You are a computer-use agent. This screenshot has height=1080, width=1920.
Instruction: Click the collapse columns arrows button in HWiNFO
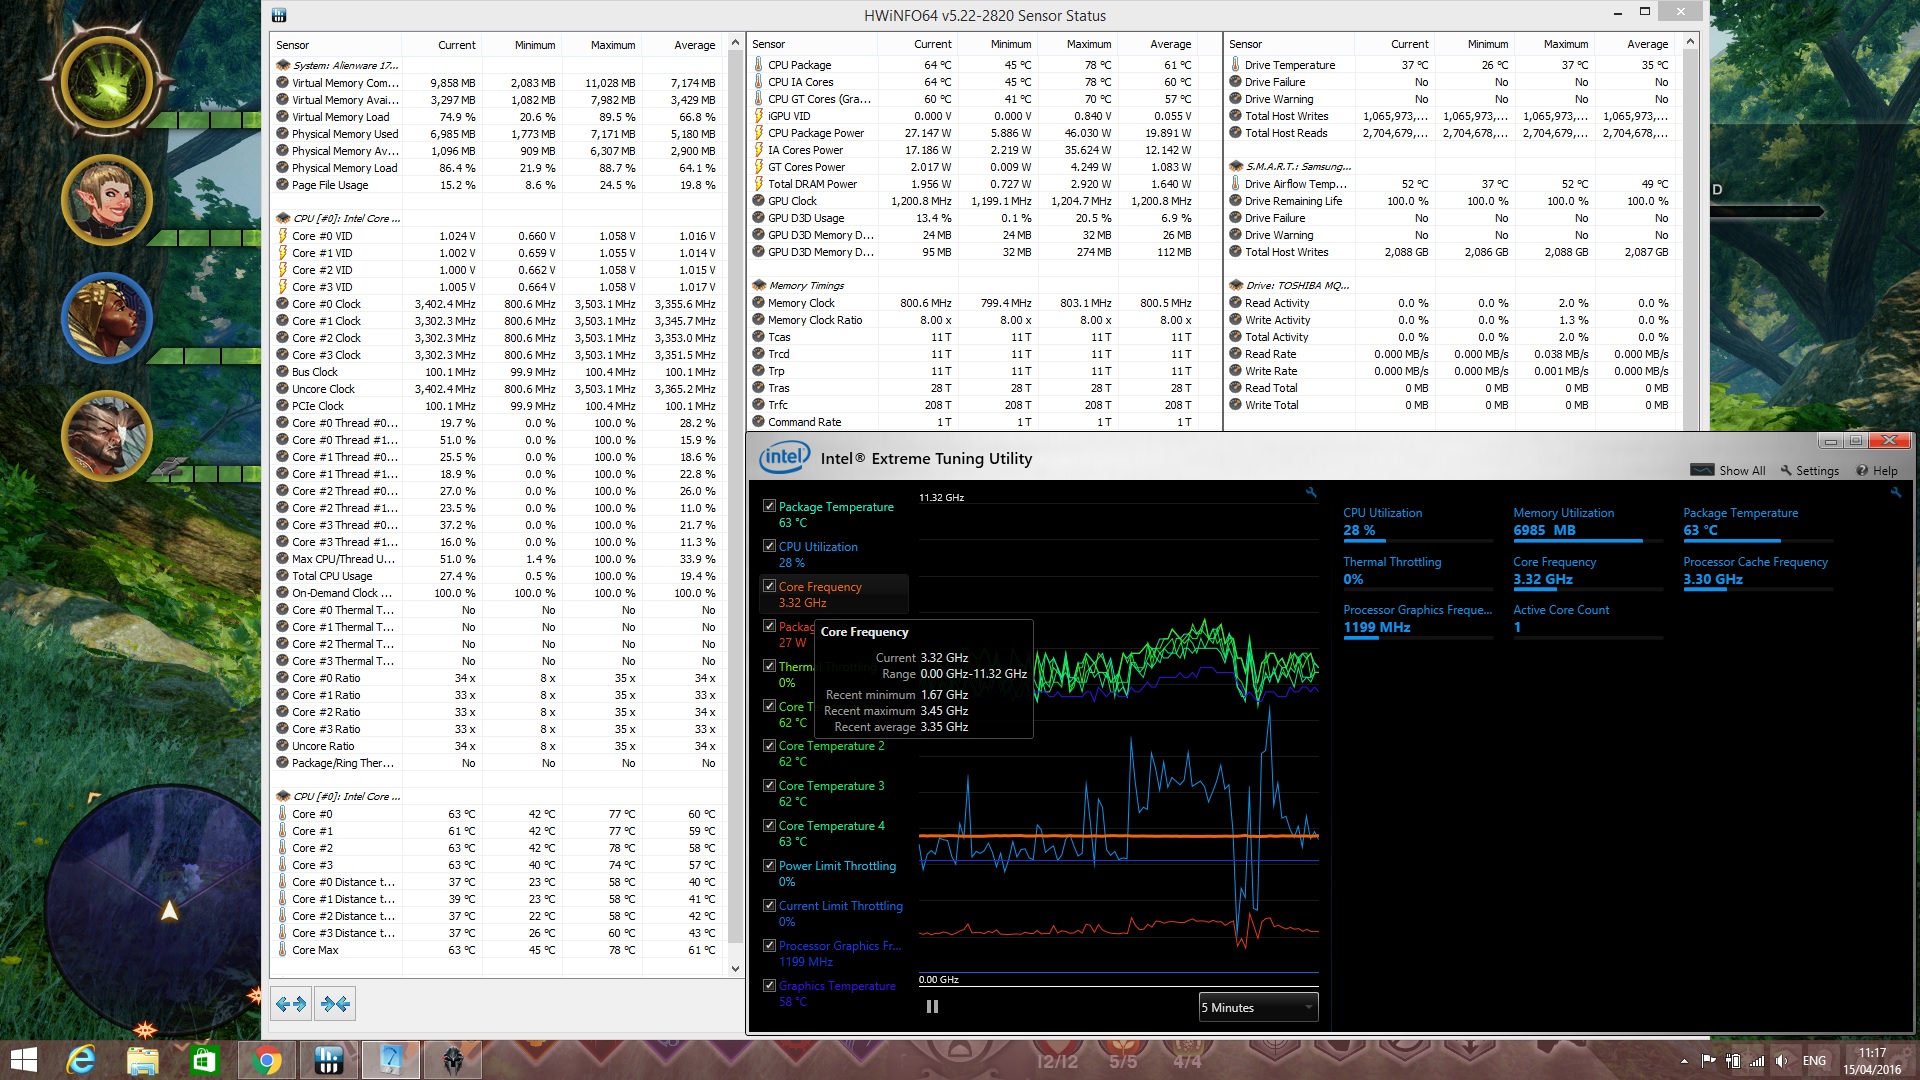click(335, 1003)
